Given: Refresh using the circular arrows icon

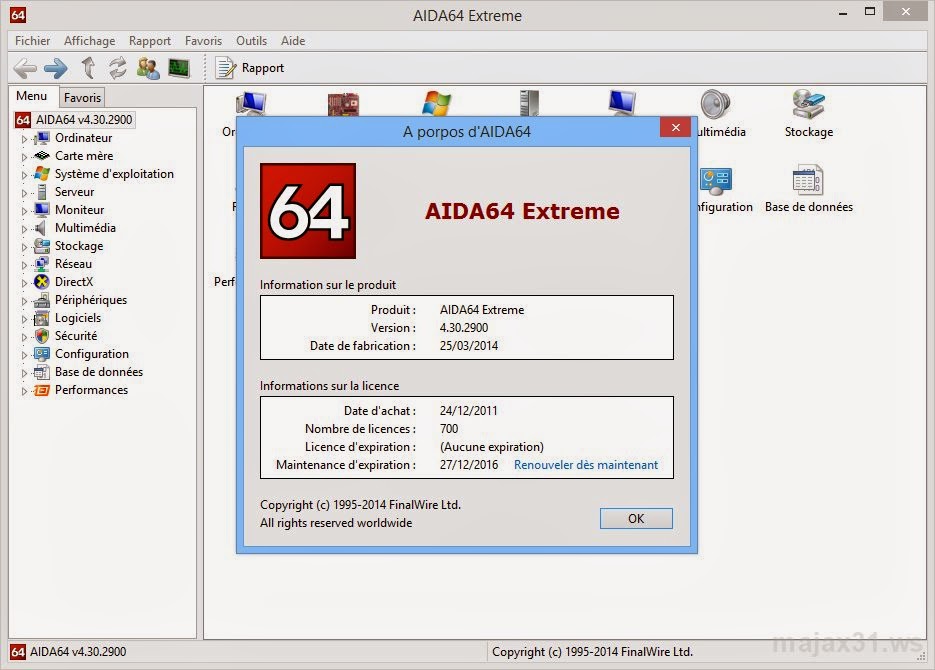Looking at the screenshot, I should click(x=117, y=67).
